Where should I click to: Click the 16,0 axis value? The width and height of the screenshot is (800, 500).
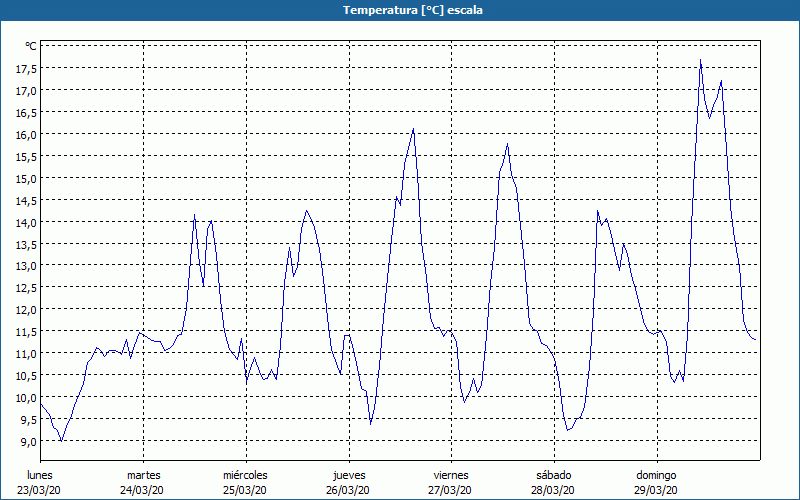(x=26, y=134)
